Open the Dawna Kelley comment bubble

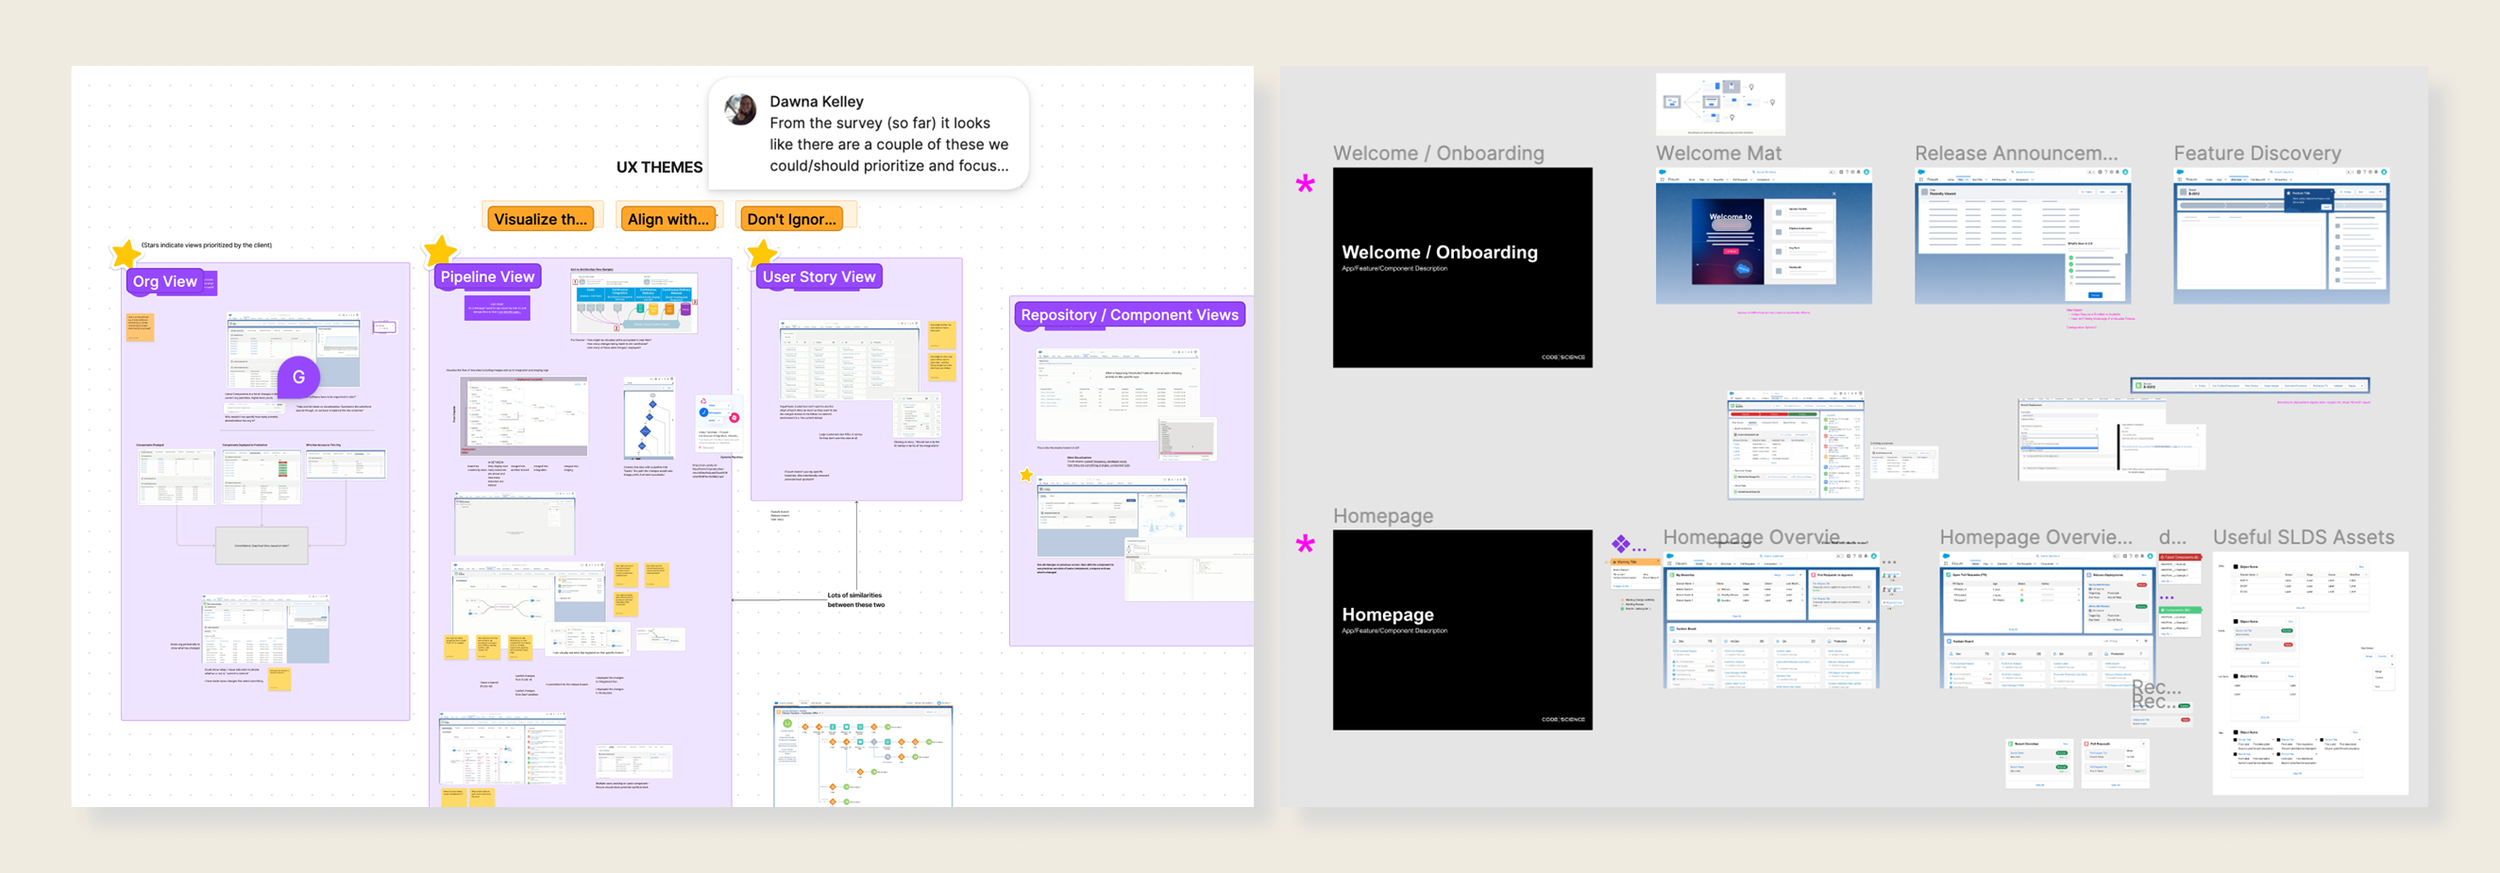click(x=869, y=134)
